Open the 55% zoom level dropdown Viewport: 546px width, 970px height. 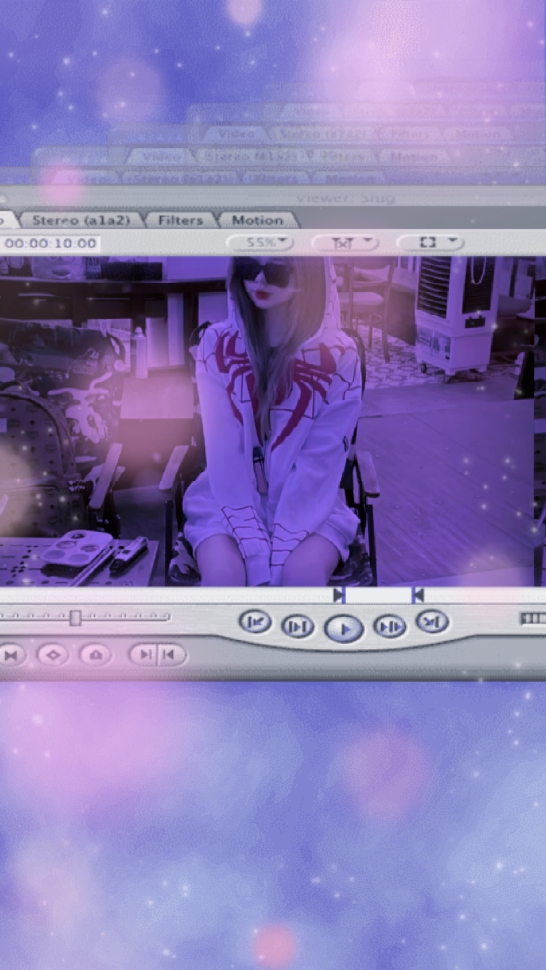tap(260, 242)
